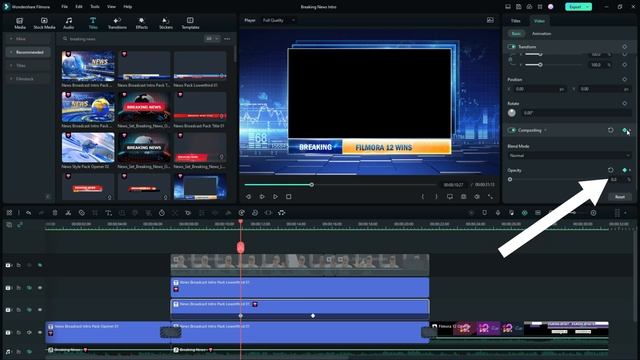Expand the Mine category
The height and width of the screenshot is (360, 640).
point(28,39)
